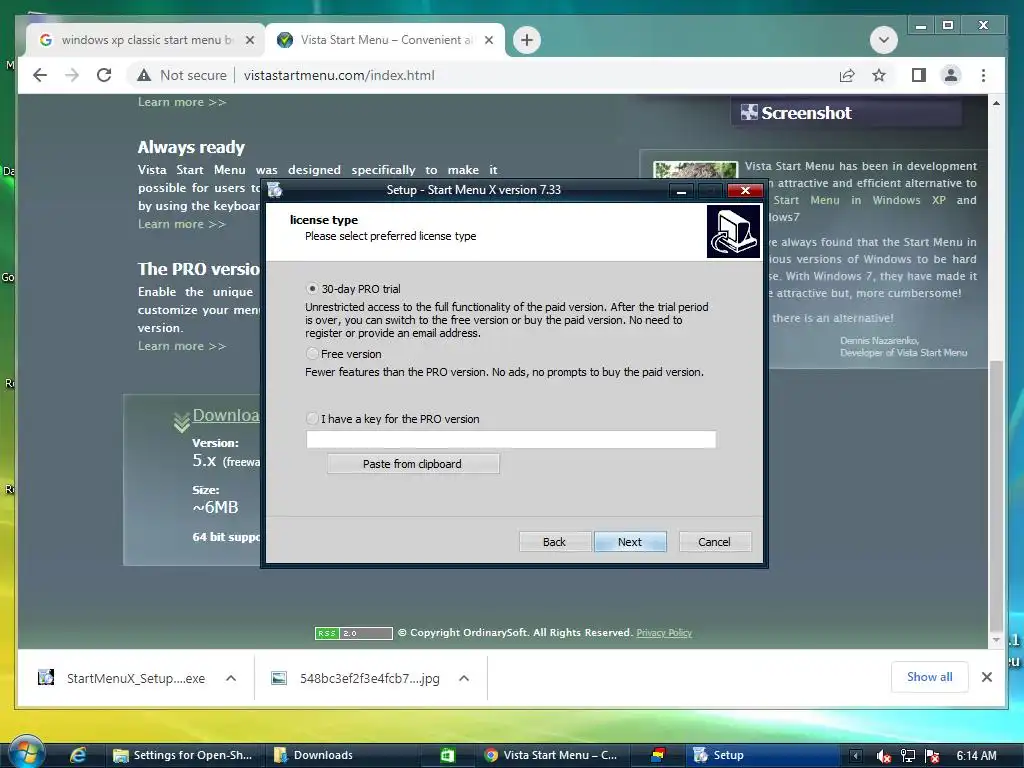Open the 548bc3ef2f3e4fcb7 jpg download

355,678
